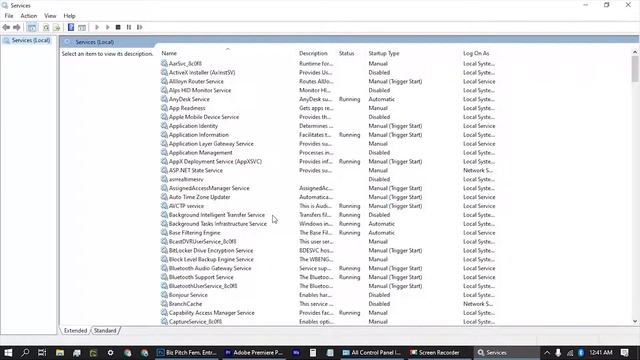The image size is (640, 360).
Task: Select the Alps HID Monitor Service row
Action: (x=327, y=90)
